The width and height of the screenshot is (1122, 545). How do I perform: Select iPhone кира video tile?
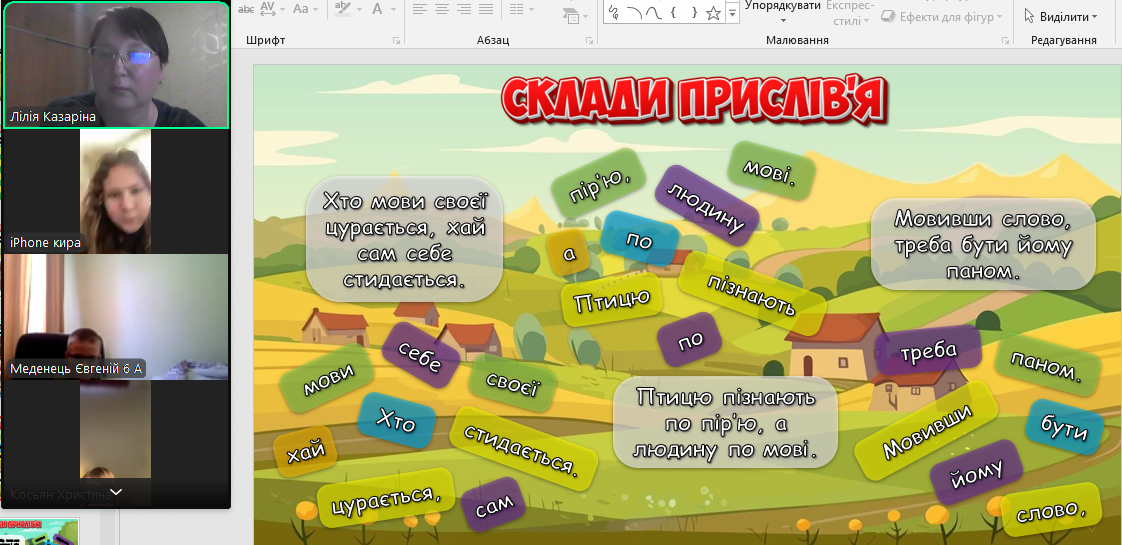click(116, 191)
